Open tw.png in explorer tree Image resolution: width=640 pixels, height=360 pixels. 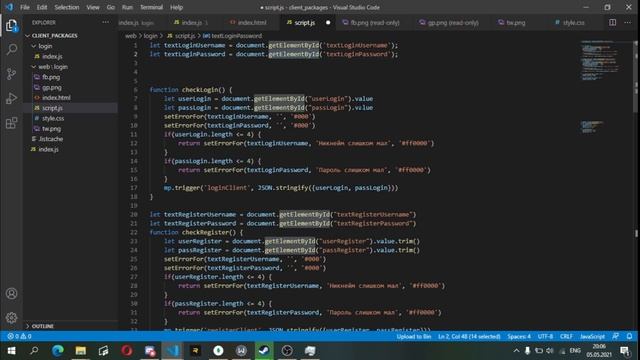(51, 129)
